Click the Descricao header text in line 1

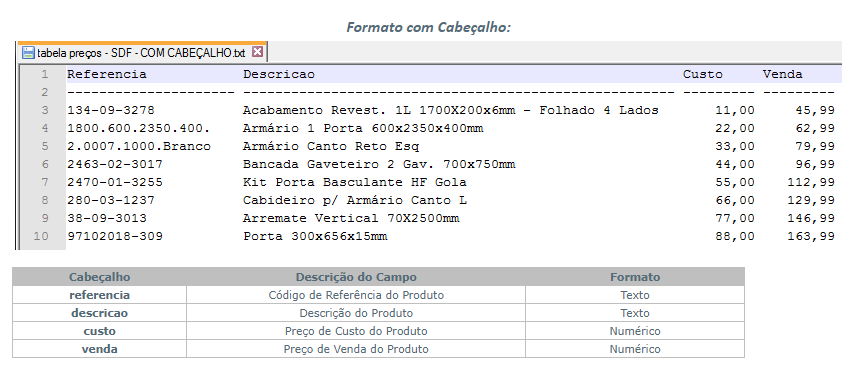point(278,74)
